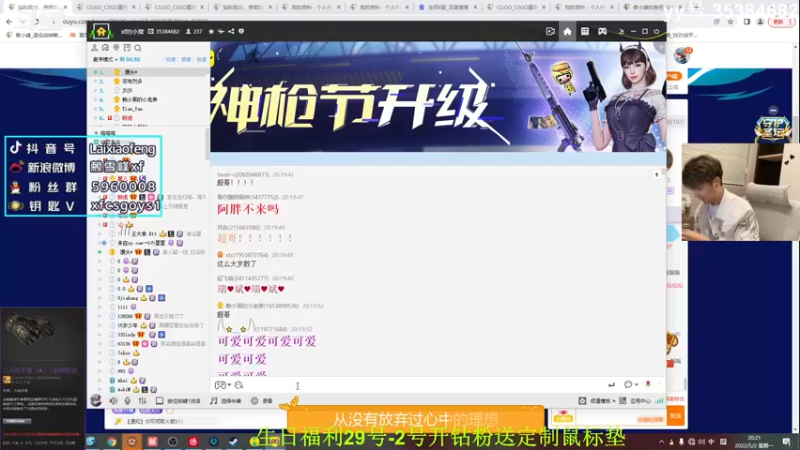Click the 阿胖不来吗 chat message

248,210
